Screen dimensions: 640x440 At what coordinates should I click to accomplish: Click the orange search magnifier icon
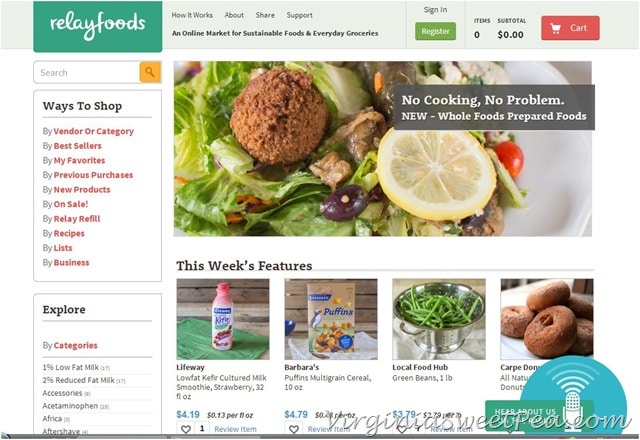click(x=150, y=72)
